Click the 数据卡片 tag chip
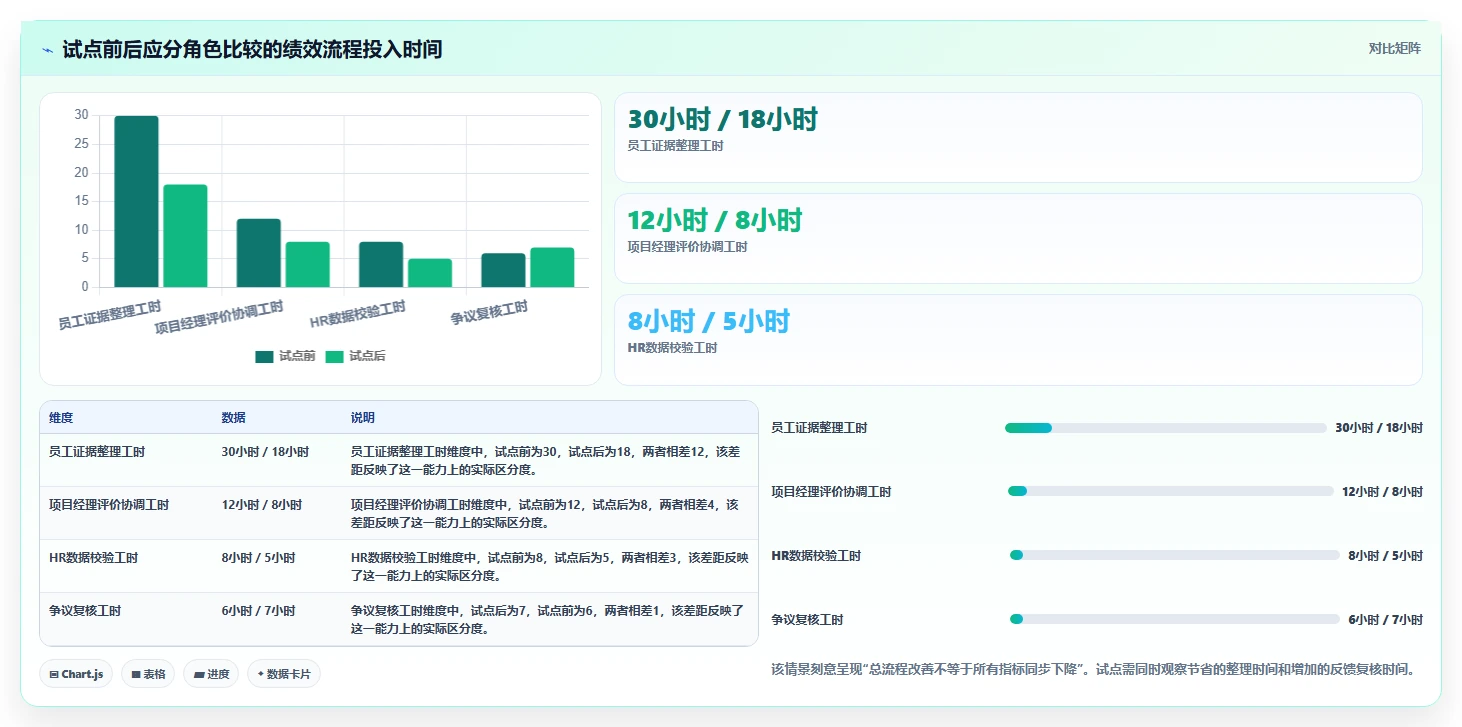This screenshot has height=727, width=1462. (284, 674)
